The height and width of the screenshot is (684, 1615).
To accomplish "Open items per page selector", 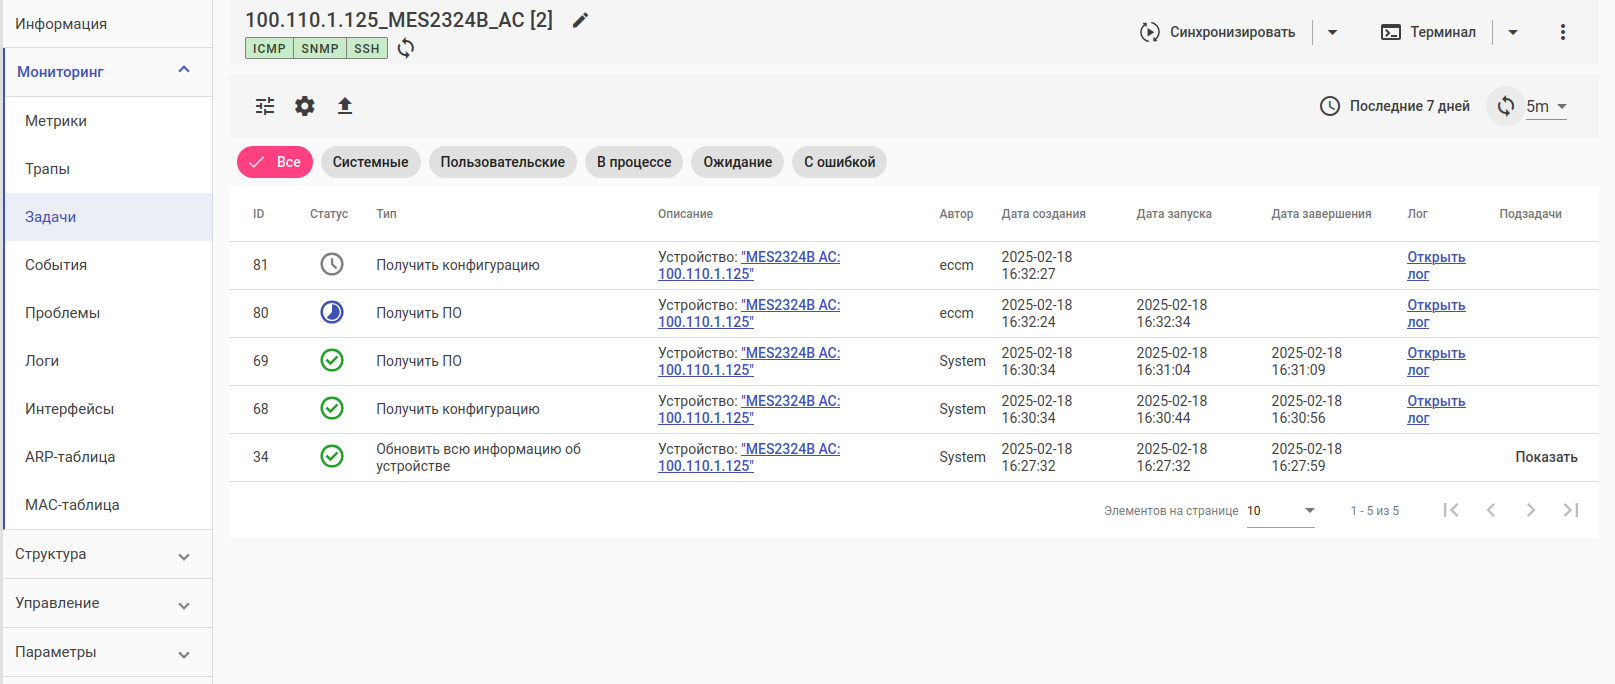I will click(x=1280, y=510).
